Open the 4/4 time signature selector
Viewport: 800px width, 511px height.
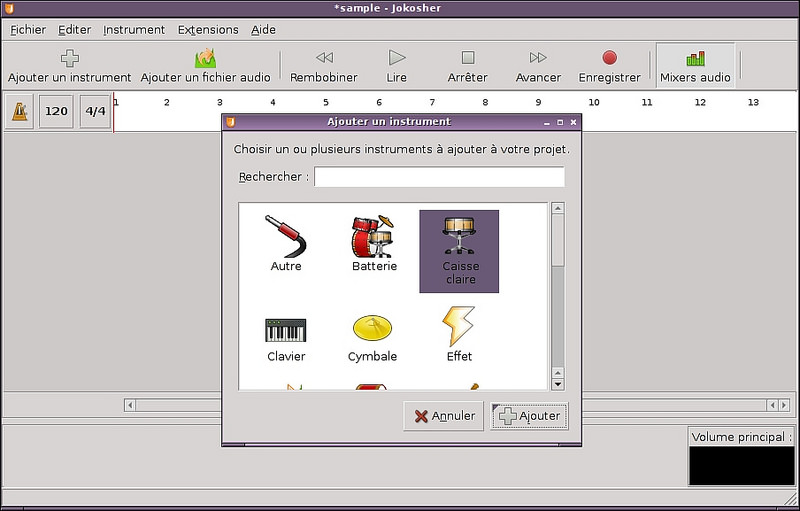(x=95, y=112)
